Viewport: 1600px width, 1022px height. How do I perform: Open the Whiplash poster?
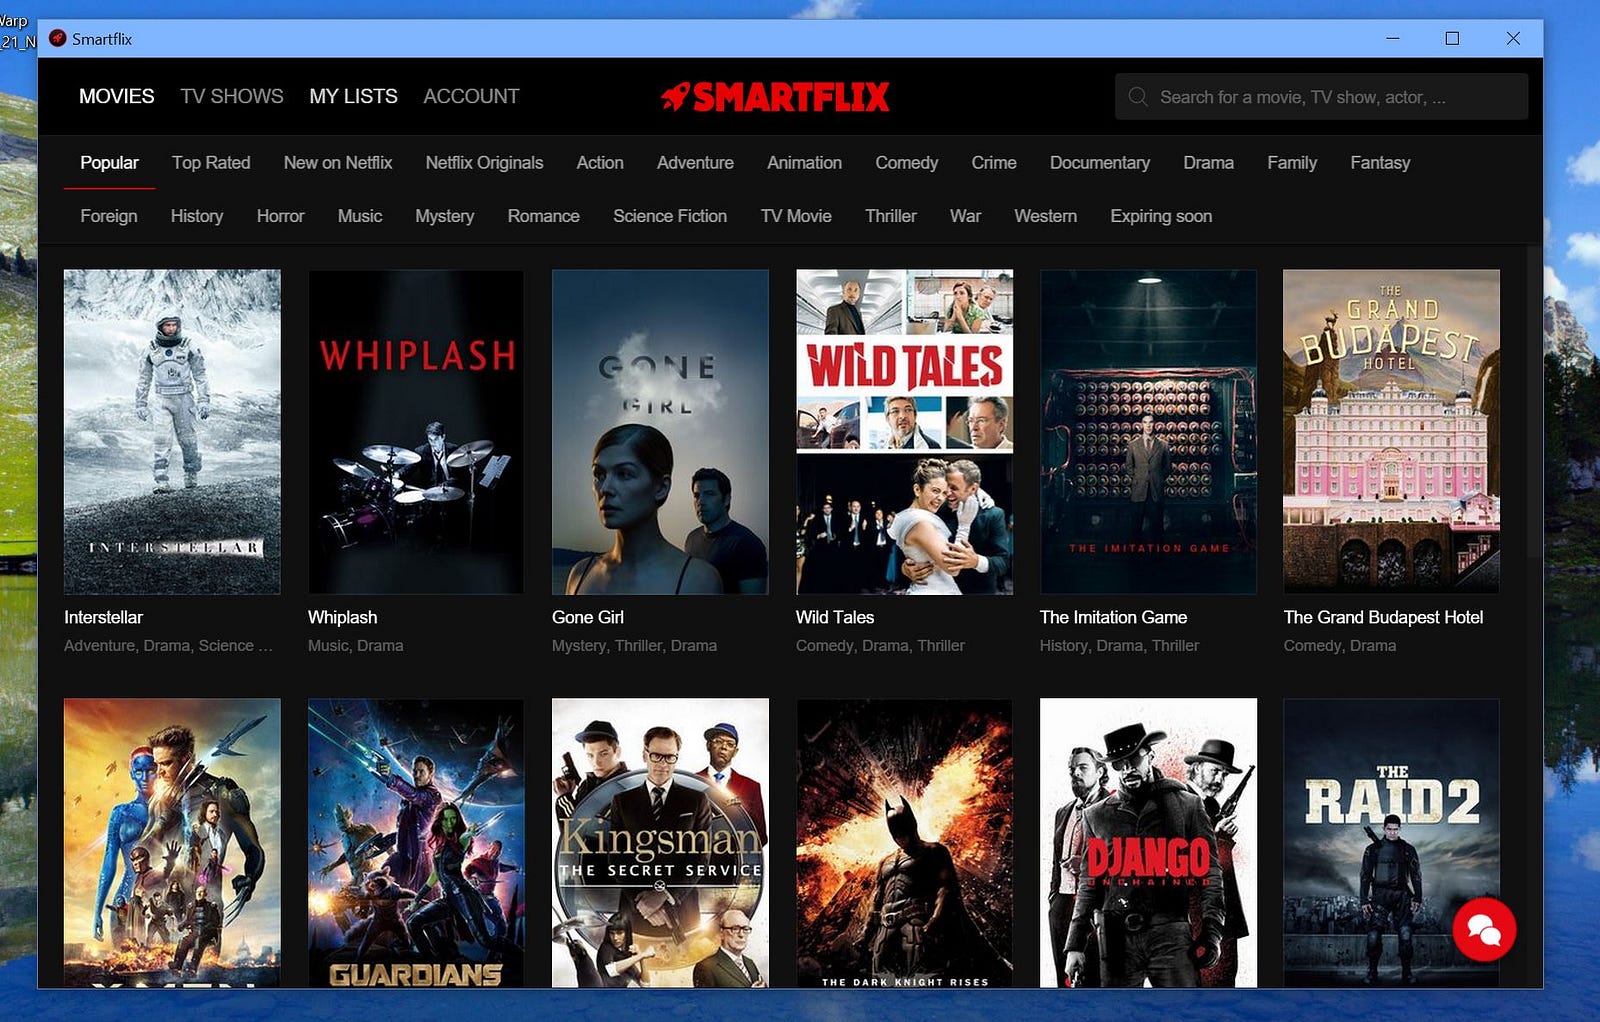click(416, 432)
